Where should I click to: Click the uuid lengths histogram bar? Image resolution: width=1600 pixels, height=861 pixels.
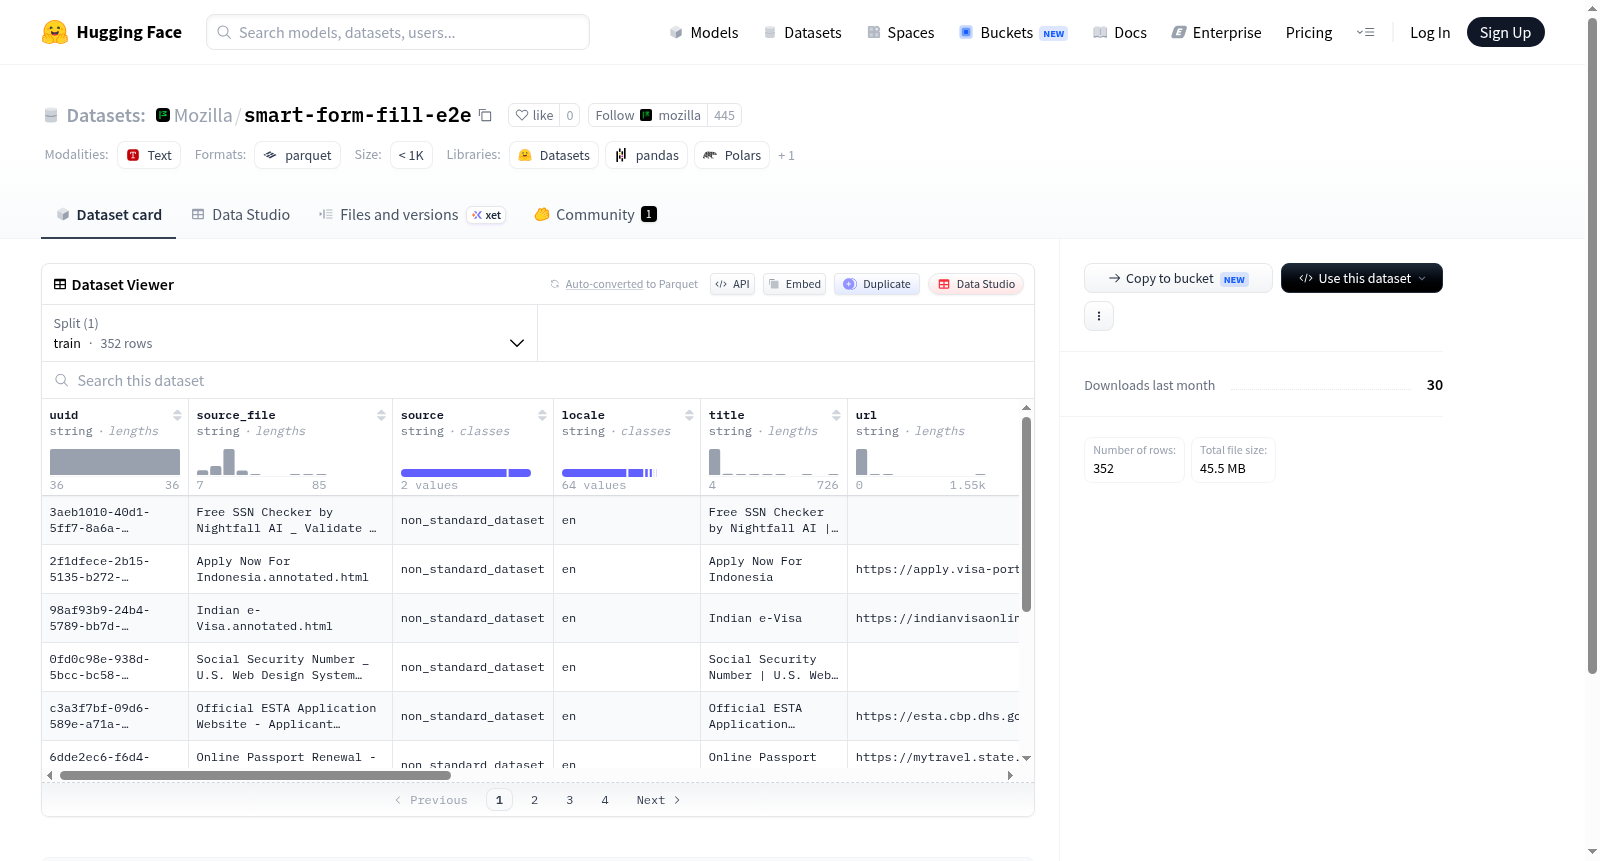(x=115, y=462)
